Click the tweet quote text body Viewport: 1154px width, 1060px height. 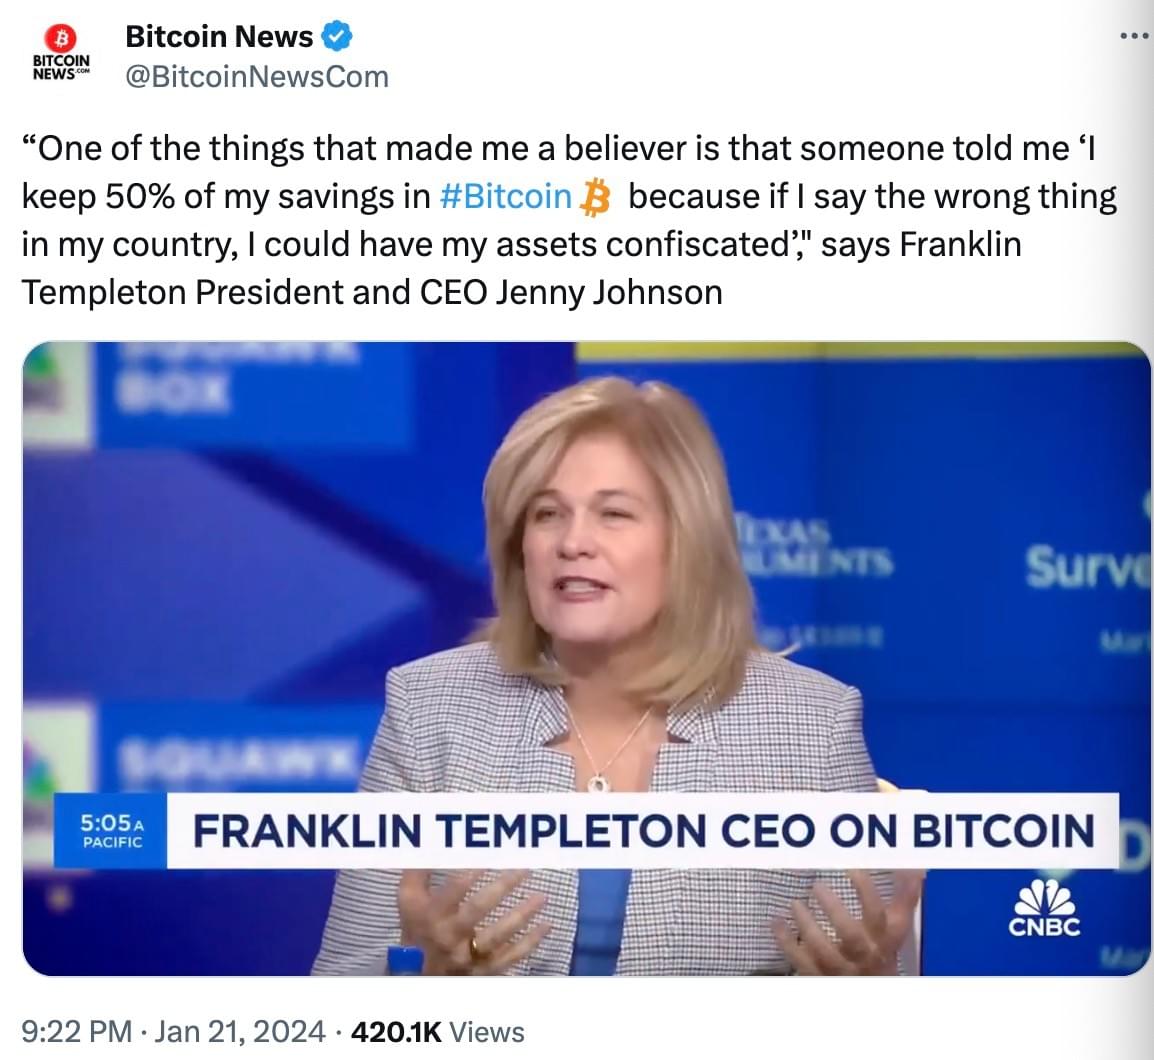coord(569,220)
